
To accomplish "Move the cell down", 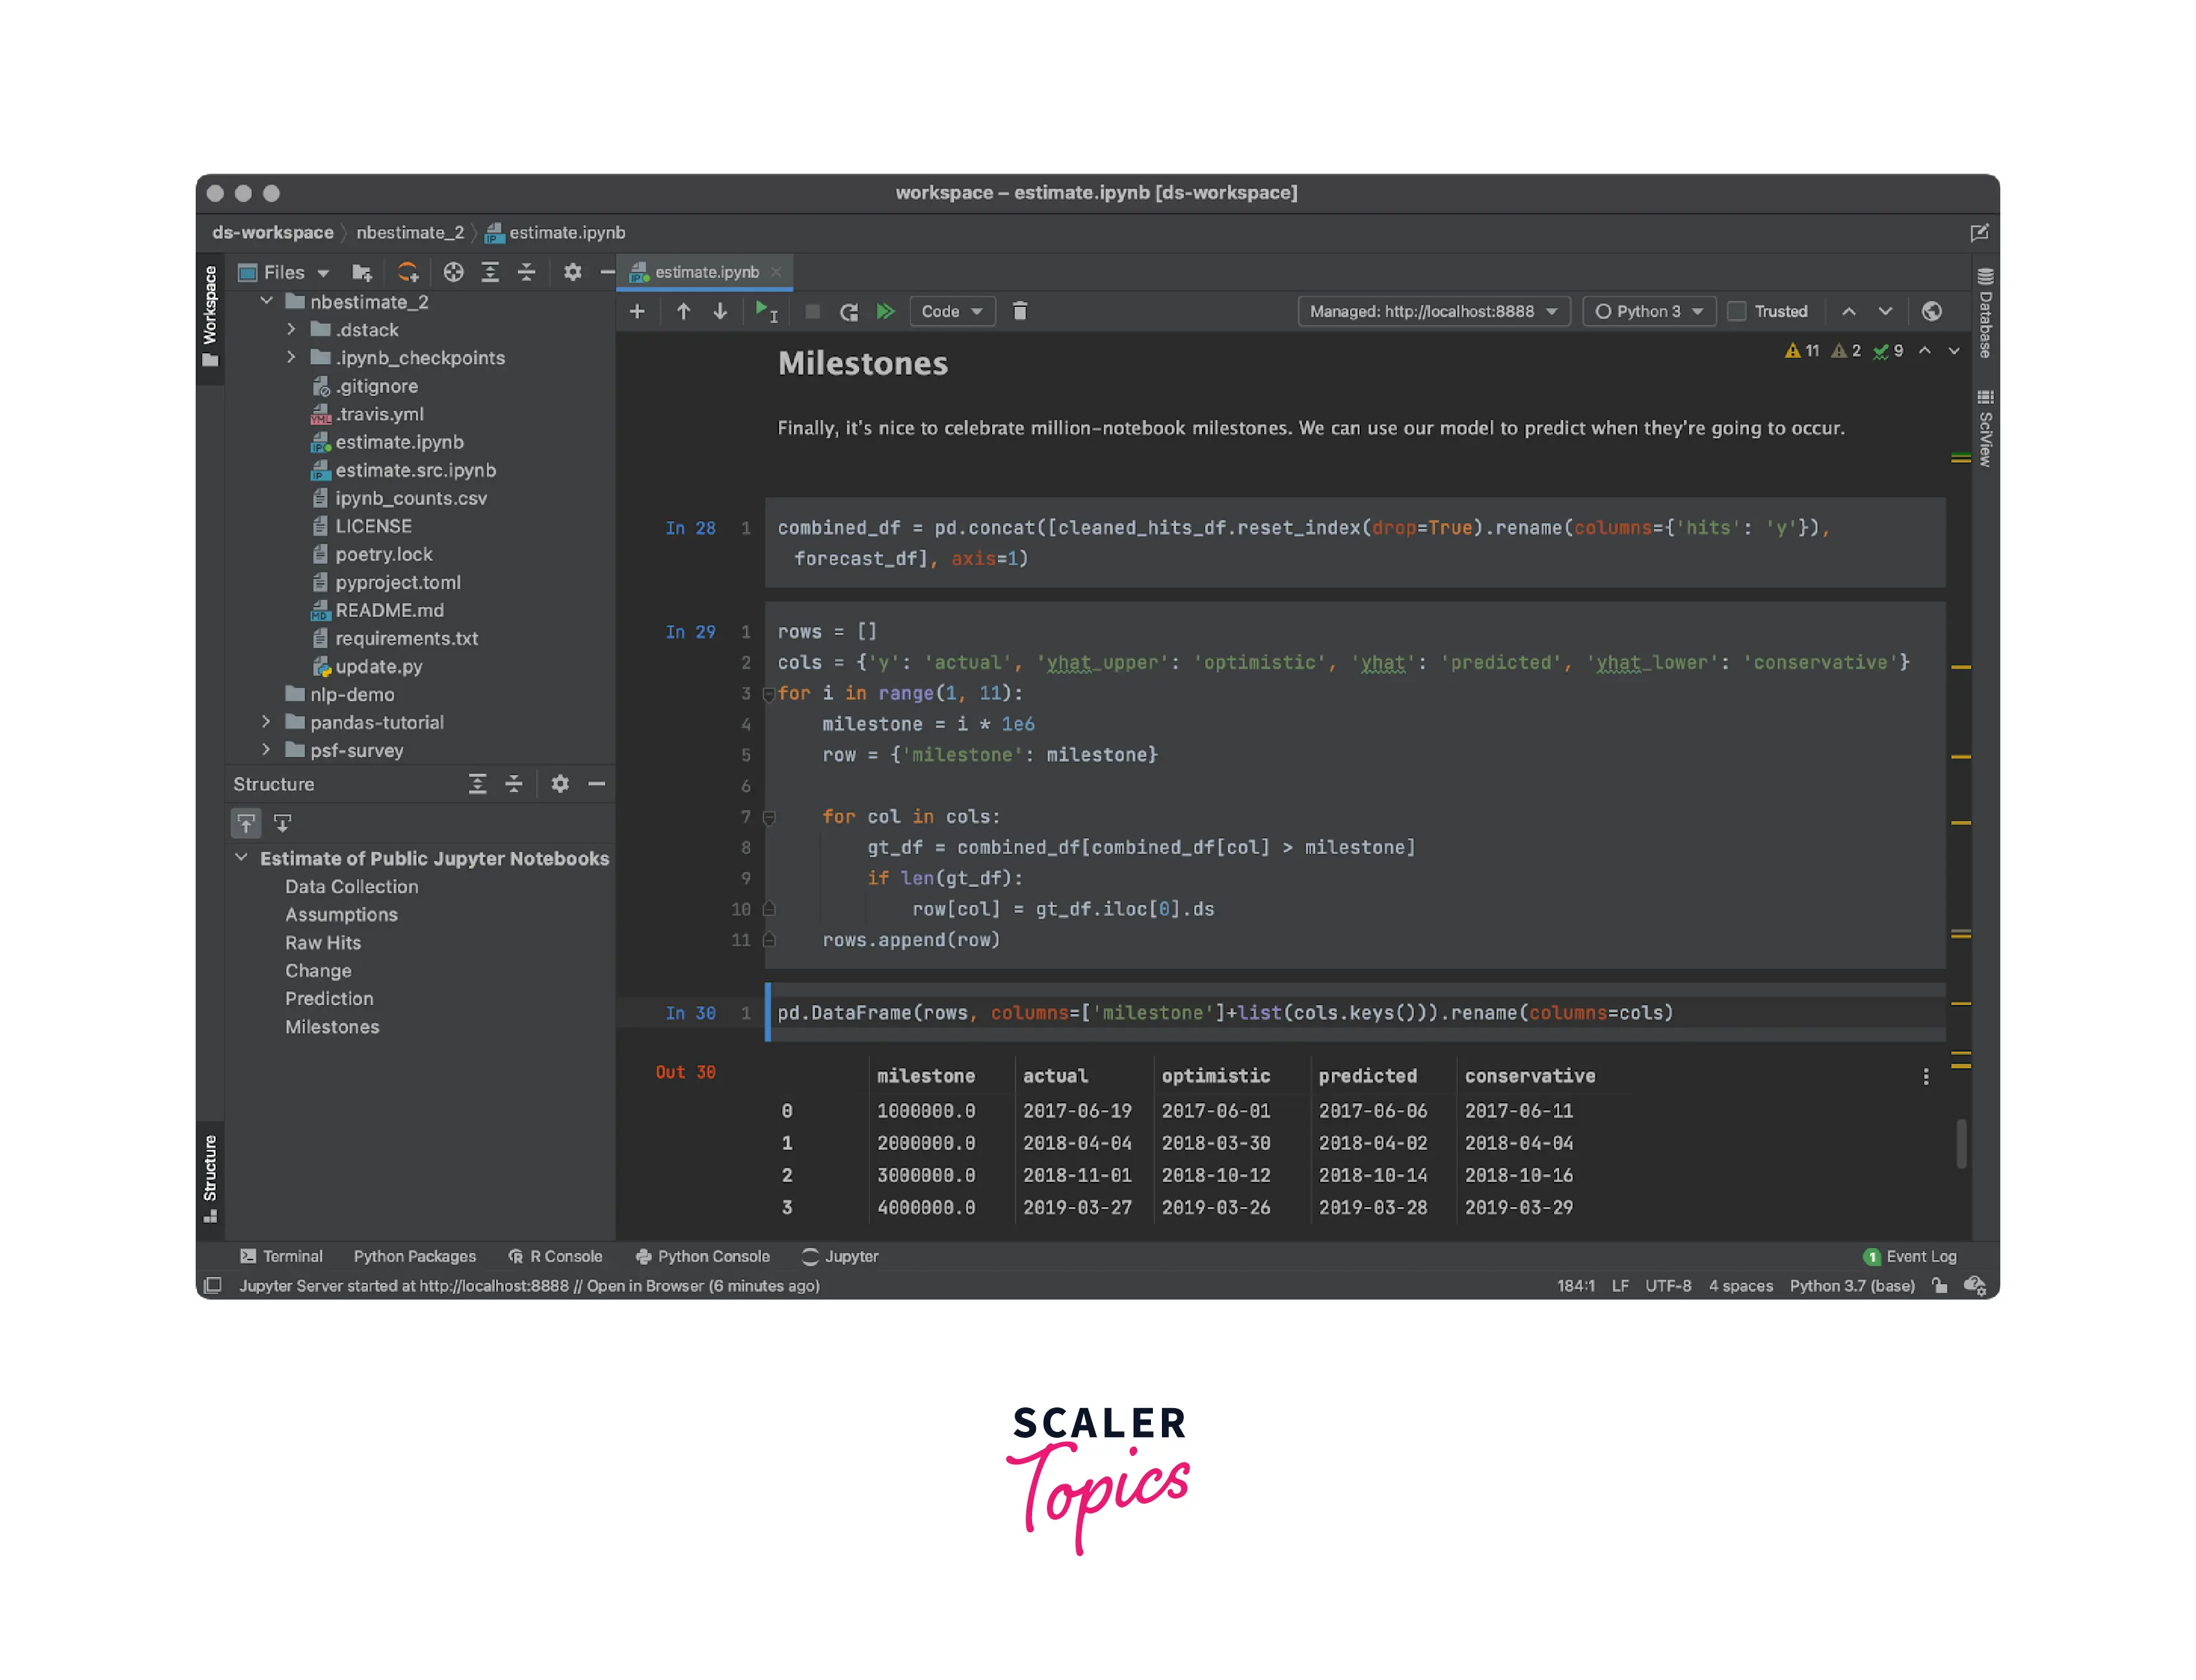I will (x=720, y=311).
